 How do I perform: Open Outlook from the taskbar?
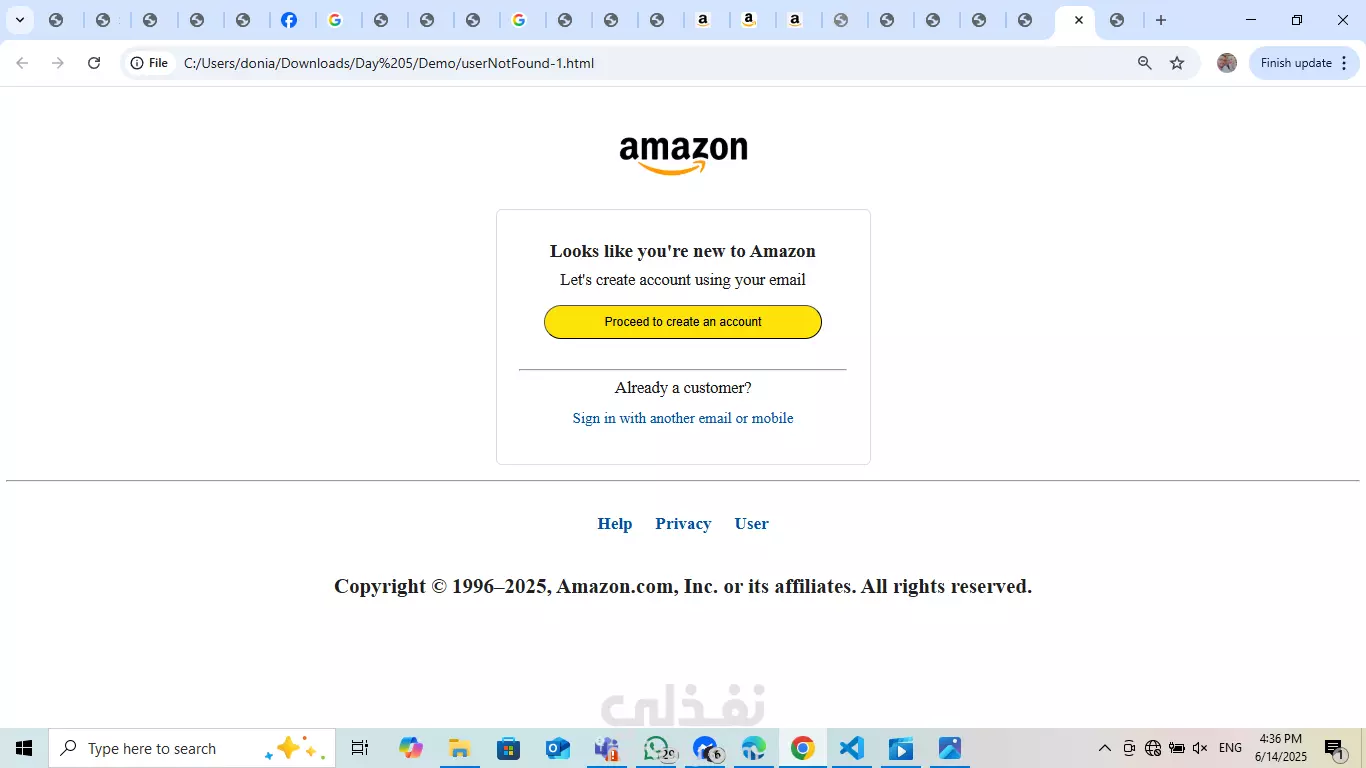click(x=557, y=748)
